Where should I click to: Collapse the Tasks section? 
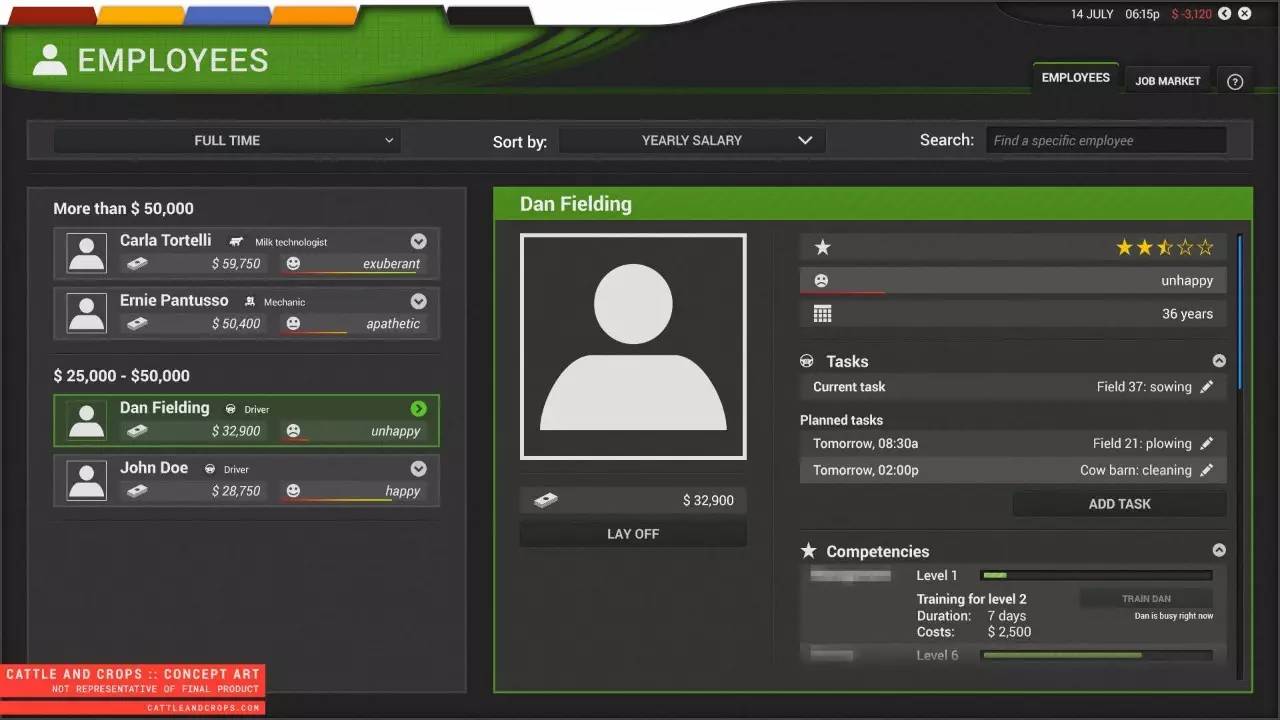tap(1219, 361)
